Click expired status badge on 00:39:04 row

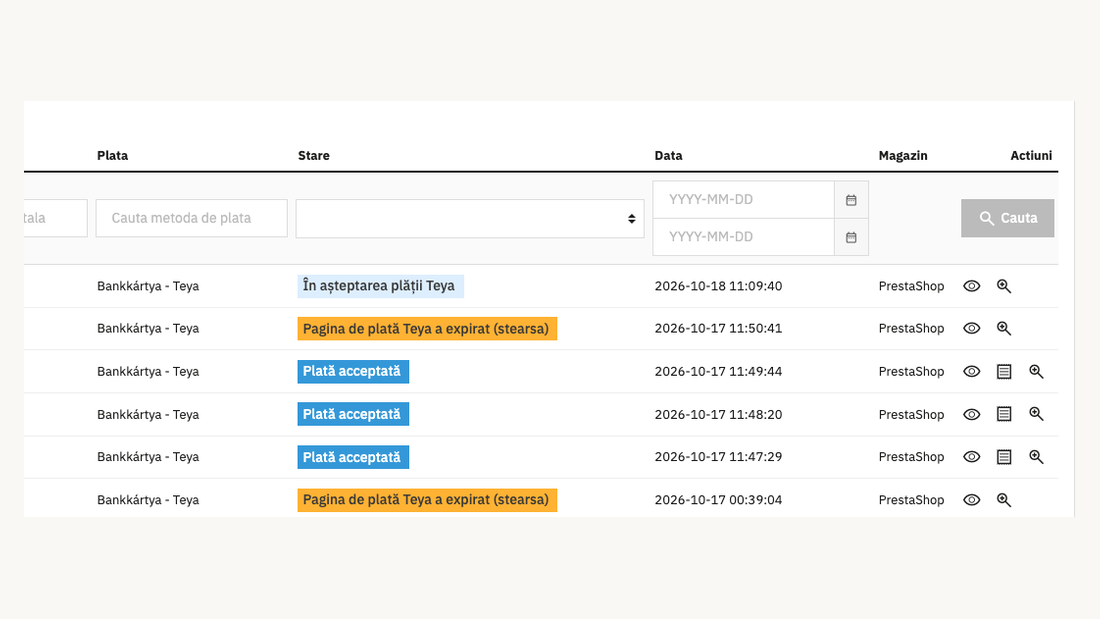click(427, 500)
